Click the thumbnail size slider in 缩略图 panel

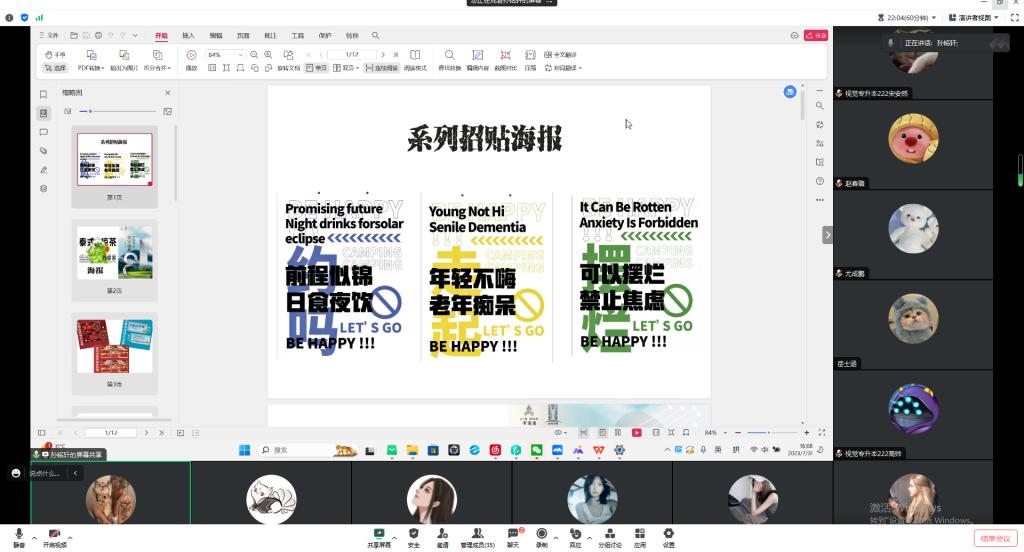click(91, 111)
